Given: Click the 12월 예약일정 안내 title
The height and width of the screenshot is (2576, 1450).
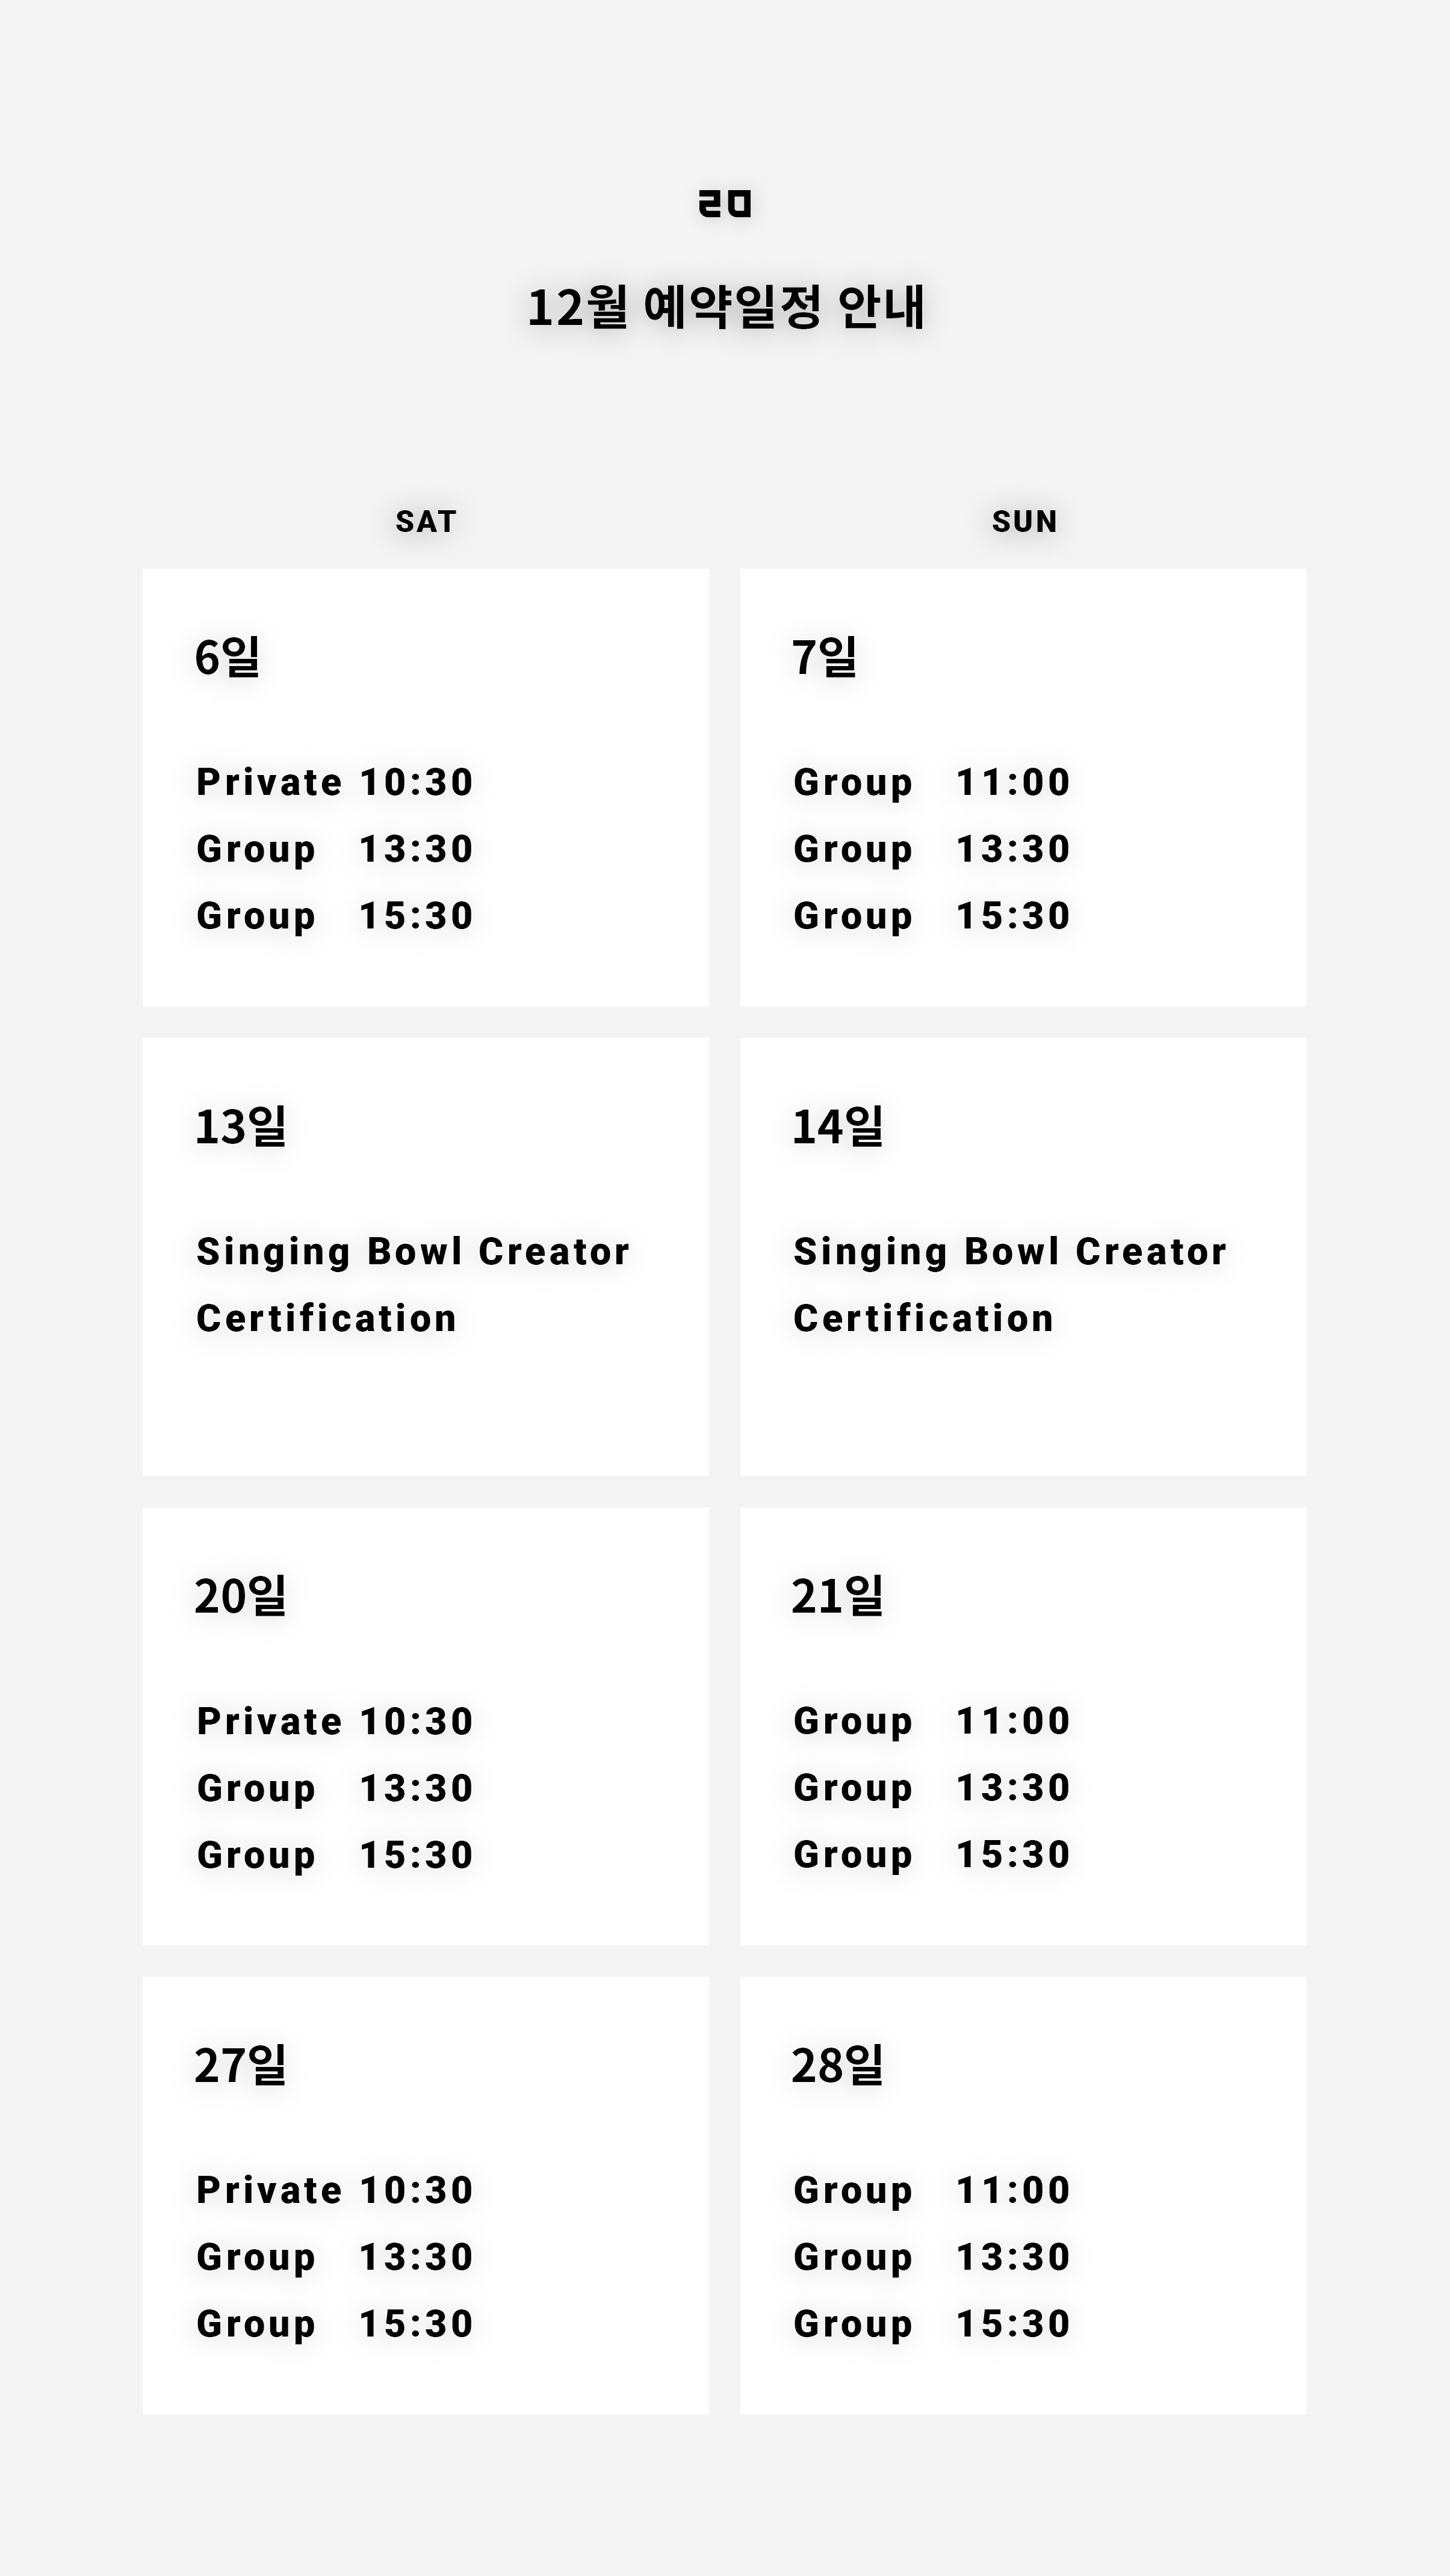Looking at the screenshot, I should (x=725, y=307).
